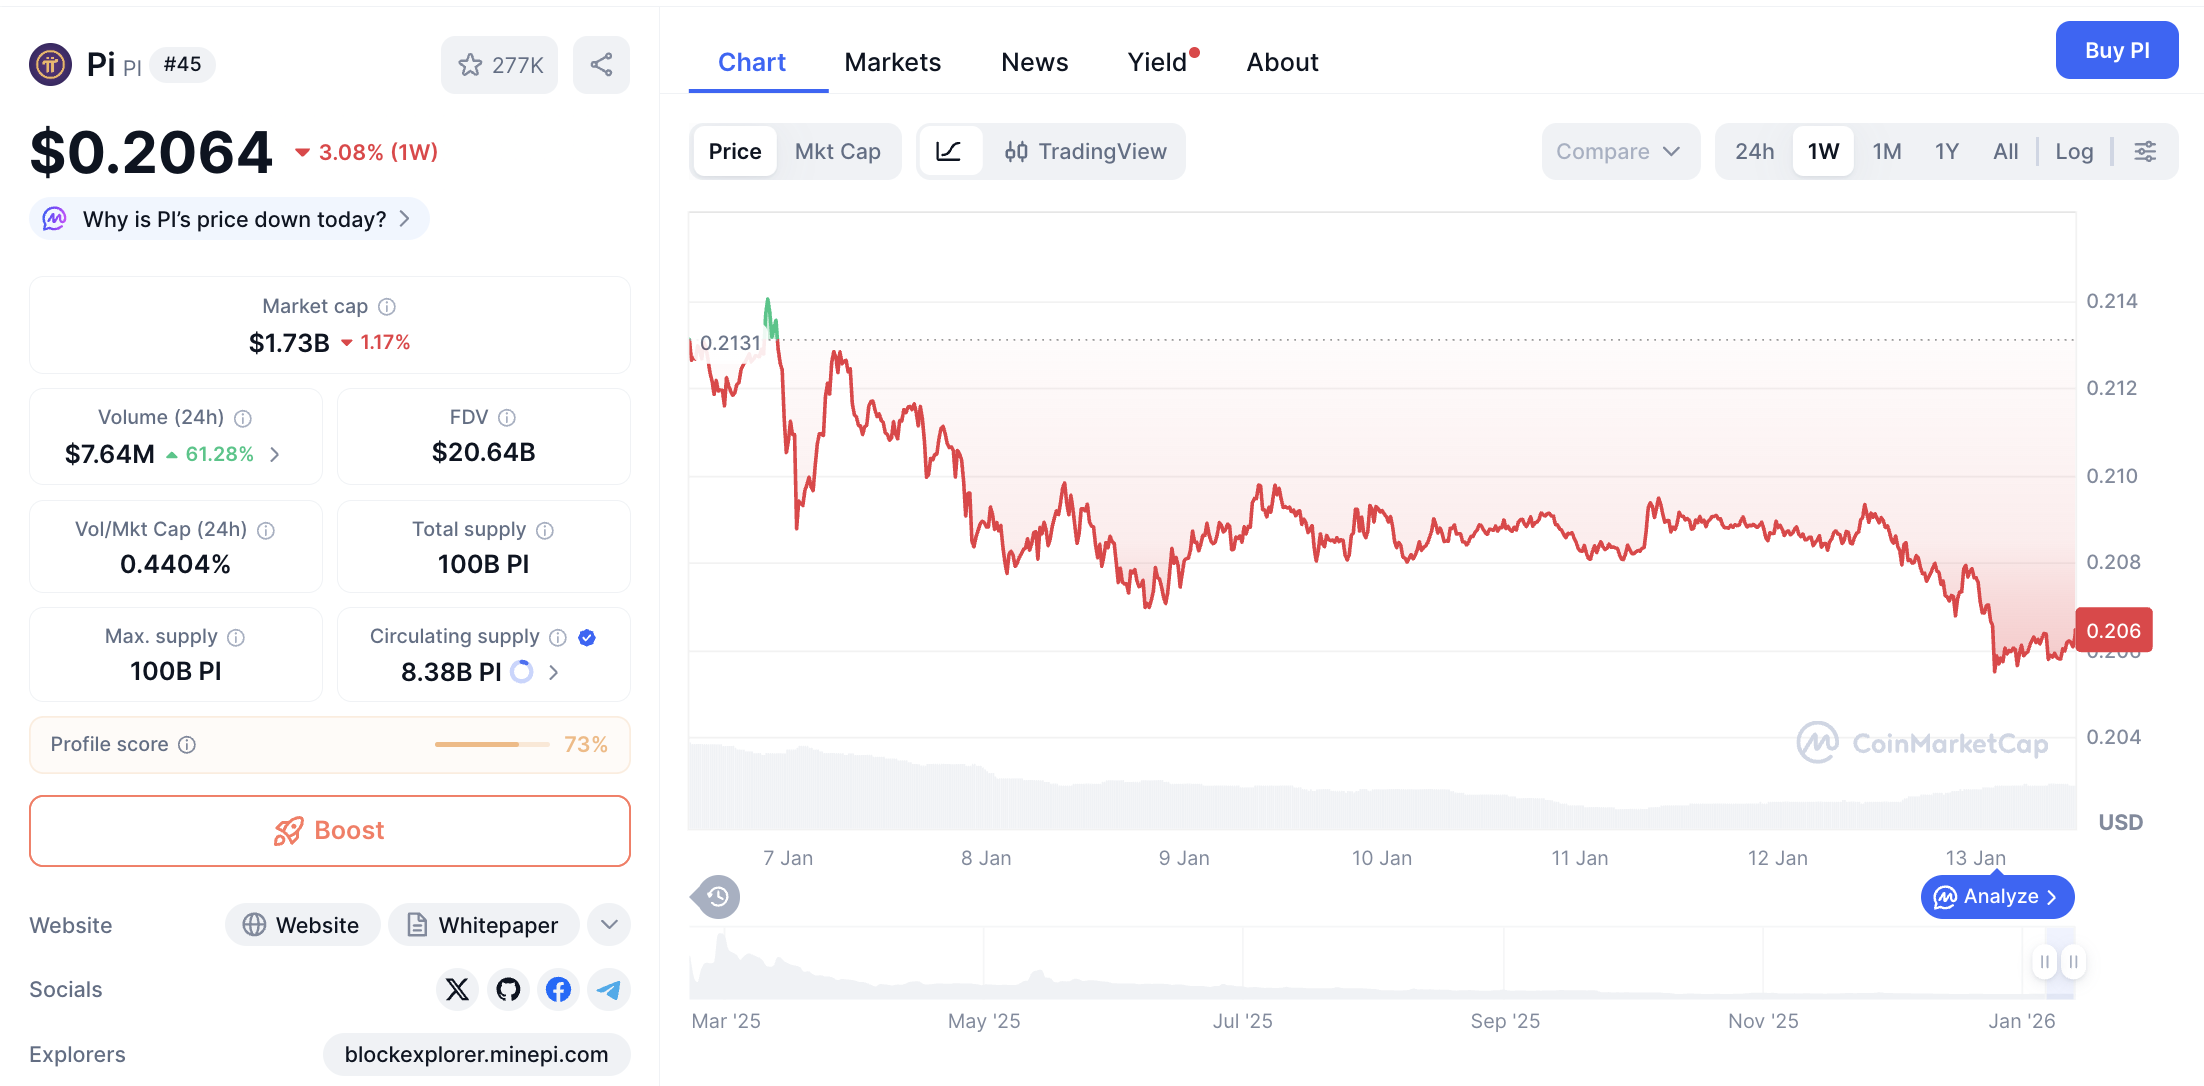Open Pi's Telegram social icon
2204x1086 pixels.
point(609,989)
